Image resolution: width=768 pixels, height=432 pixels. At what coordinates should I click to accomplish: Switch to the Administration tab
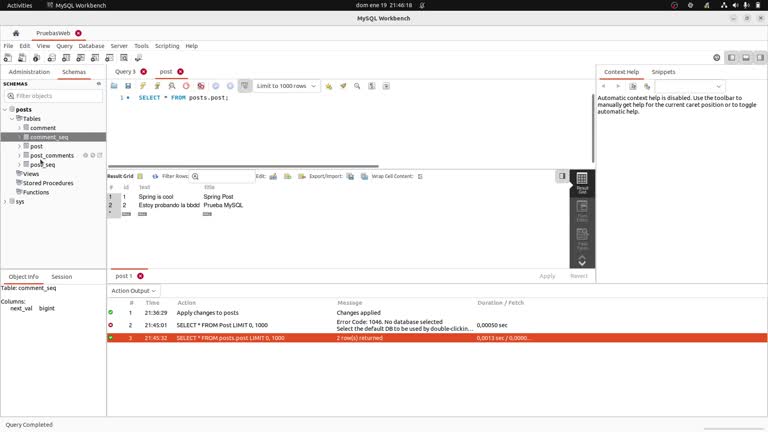tap(29, 72)
